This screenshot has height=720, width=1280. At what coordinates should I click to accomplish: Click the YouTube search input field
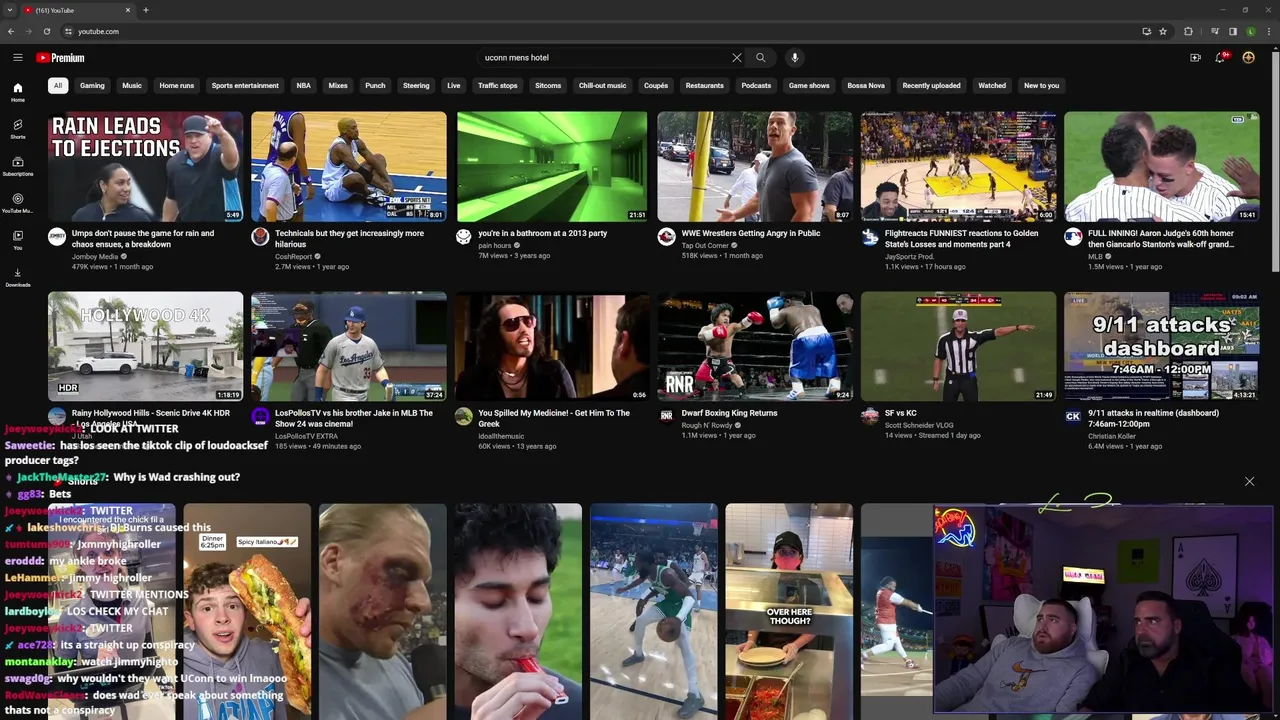pyautogui.click(x=605, y=58)
